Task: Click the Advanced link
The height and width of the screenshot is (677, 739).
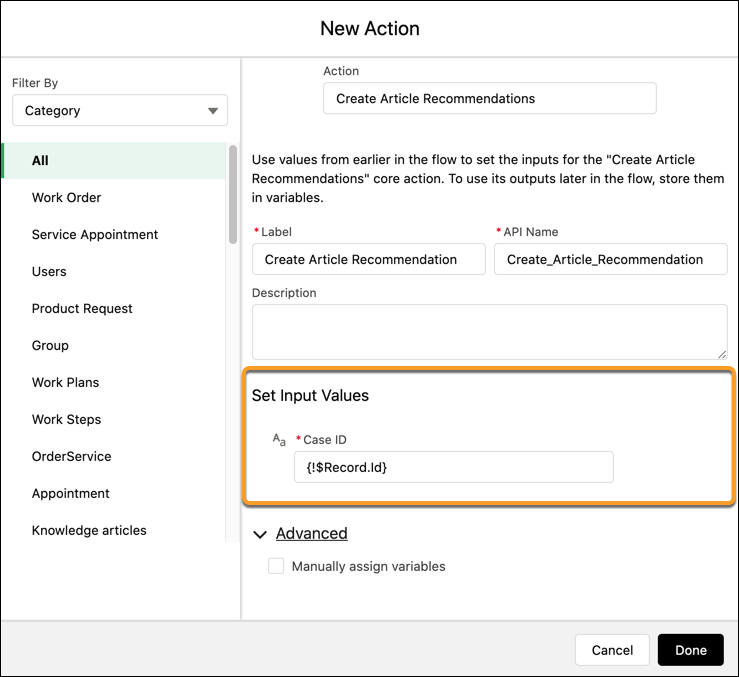Action: click(312, 533)
